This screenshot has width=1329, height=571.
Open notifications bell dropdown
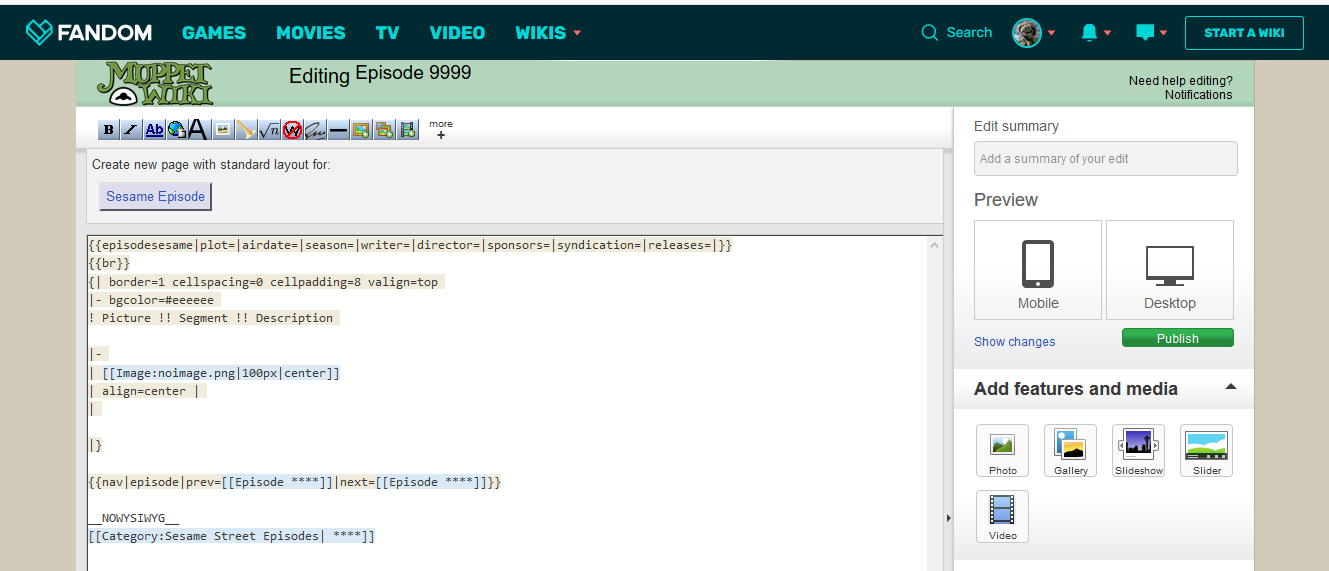click(1096, 33)
